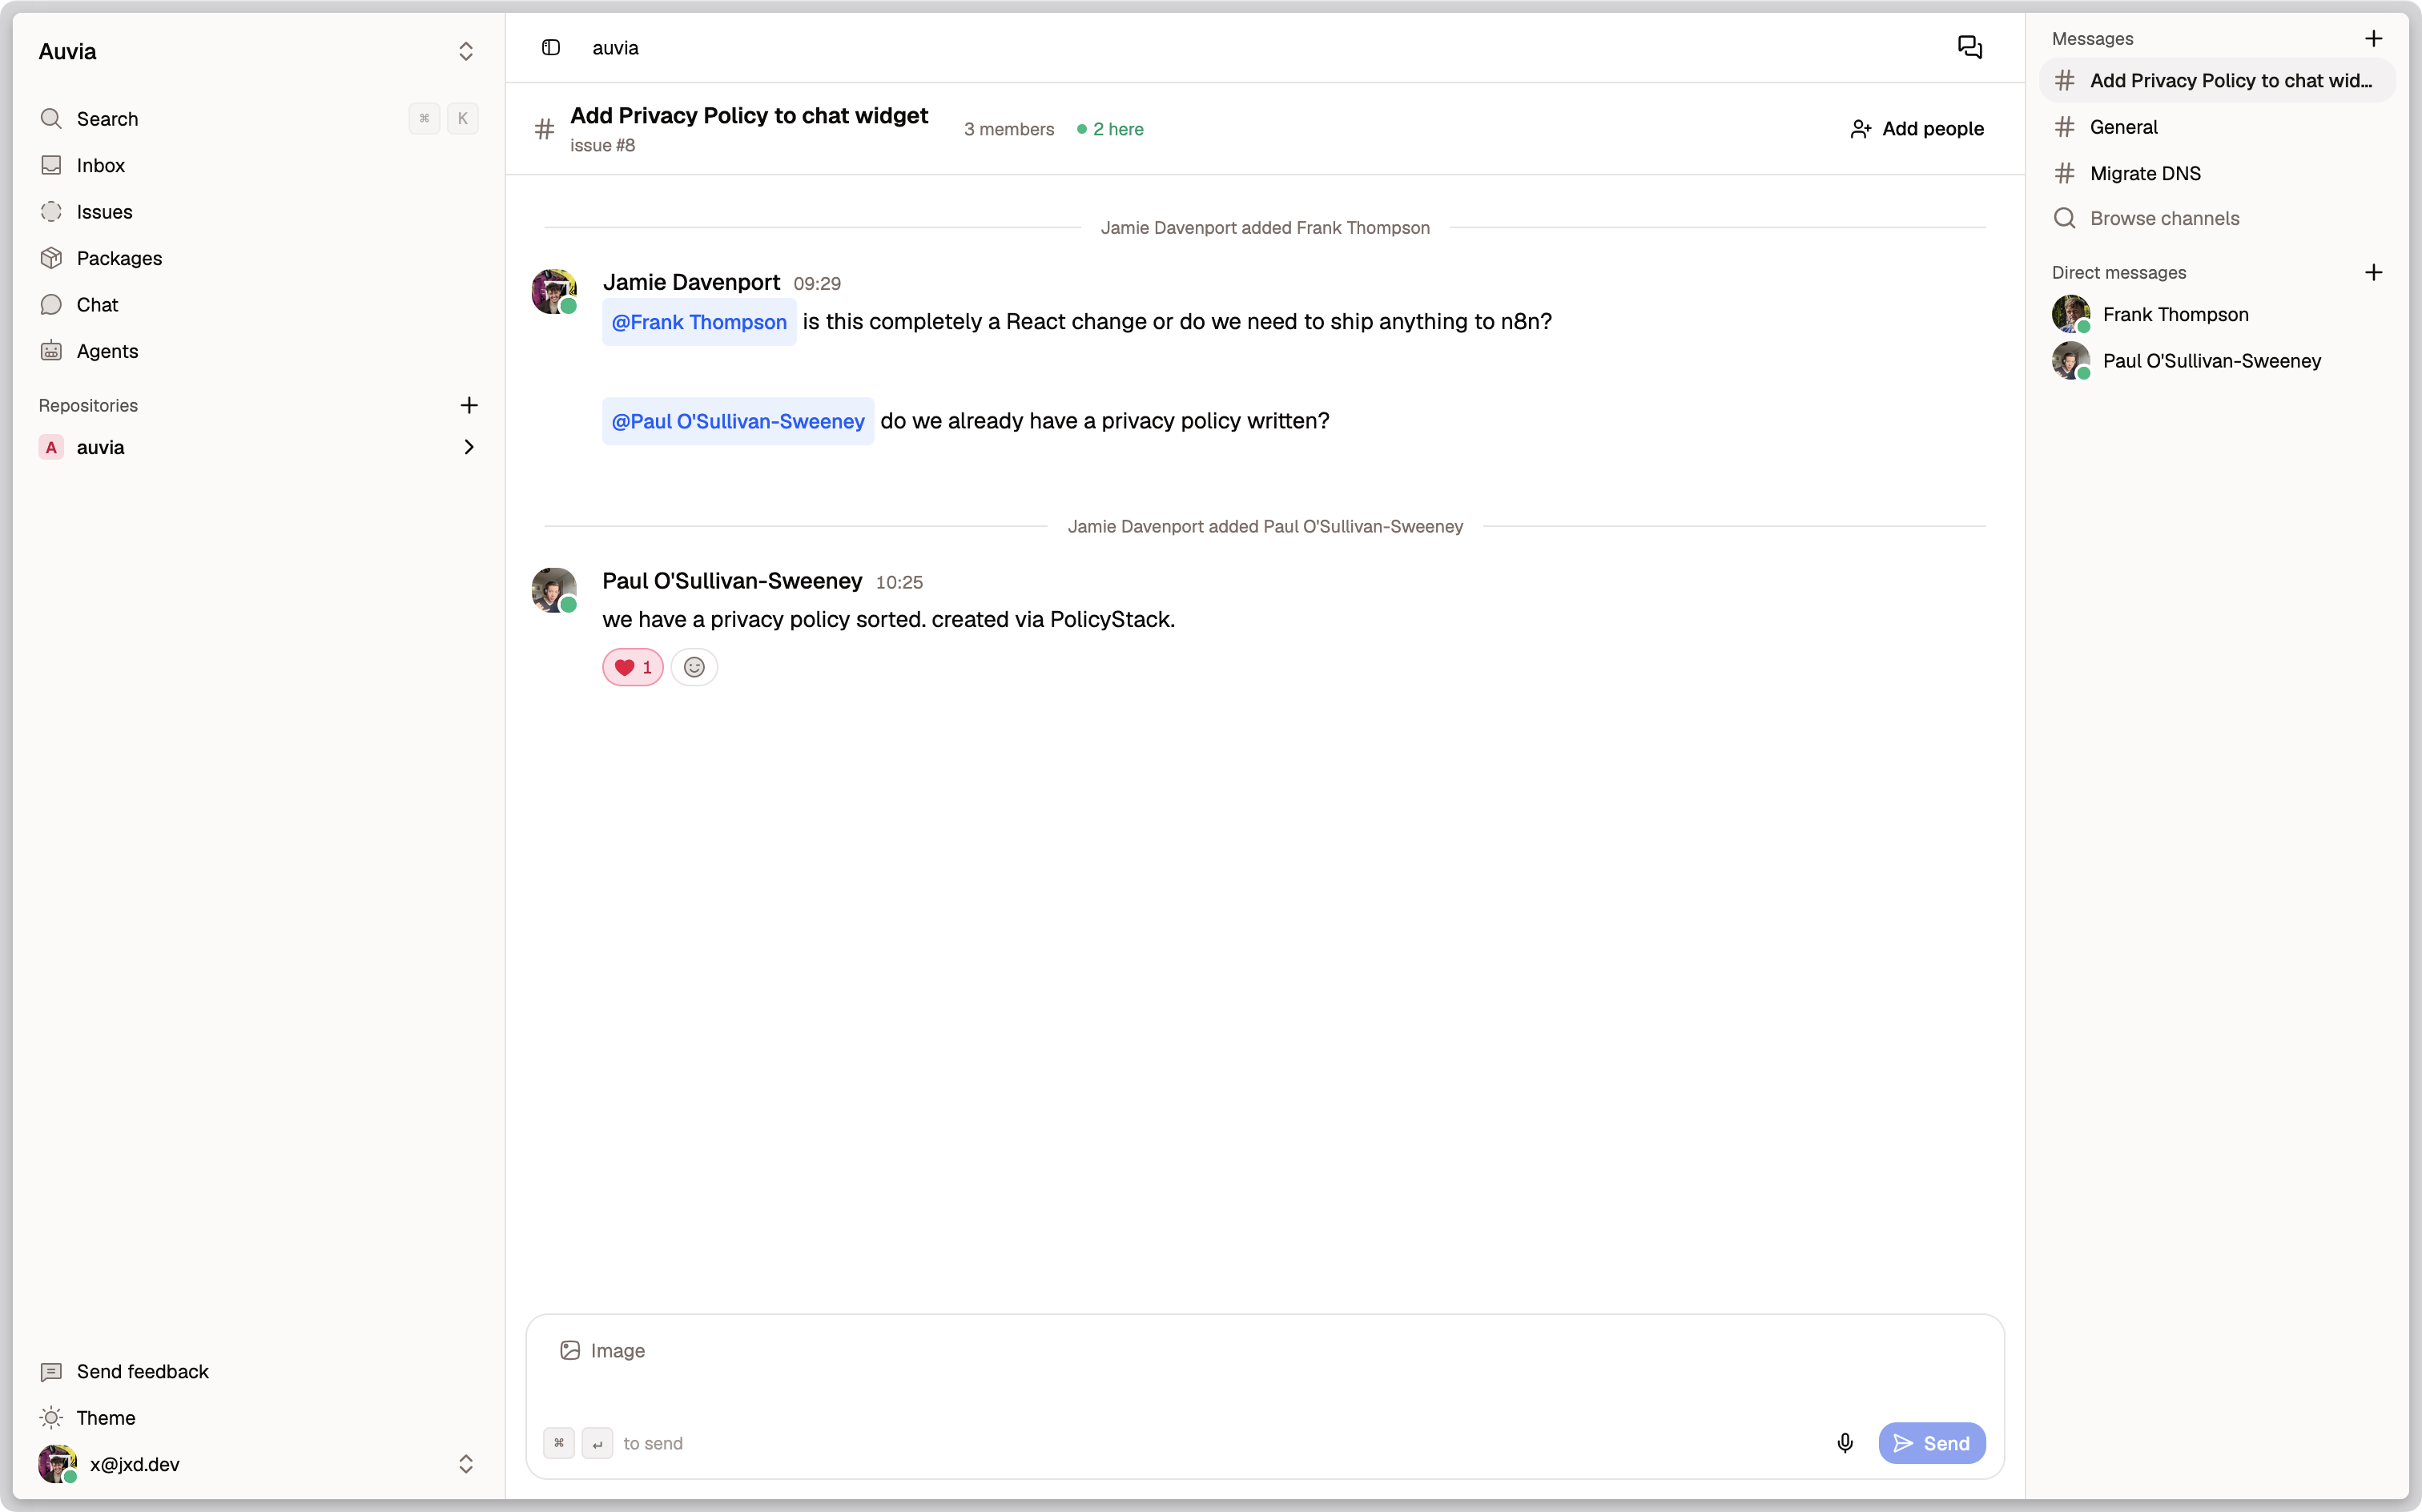Screen dimensions: 2422x1512
Task: Click the x@jxd.dev user avatar
Action: (57, 1464)
